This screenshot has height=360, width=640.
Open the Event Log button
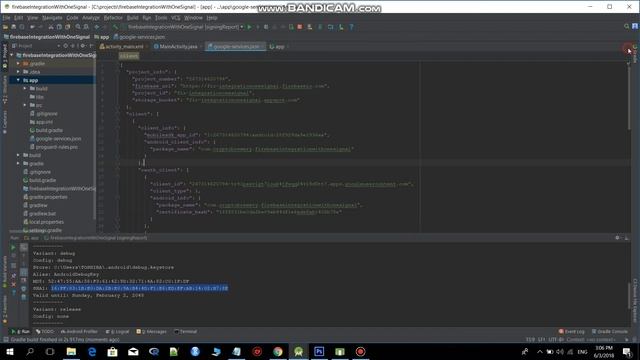coord(572,331)
